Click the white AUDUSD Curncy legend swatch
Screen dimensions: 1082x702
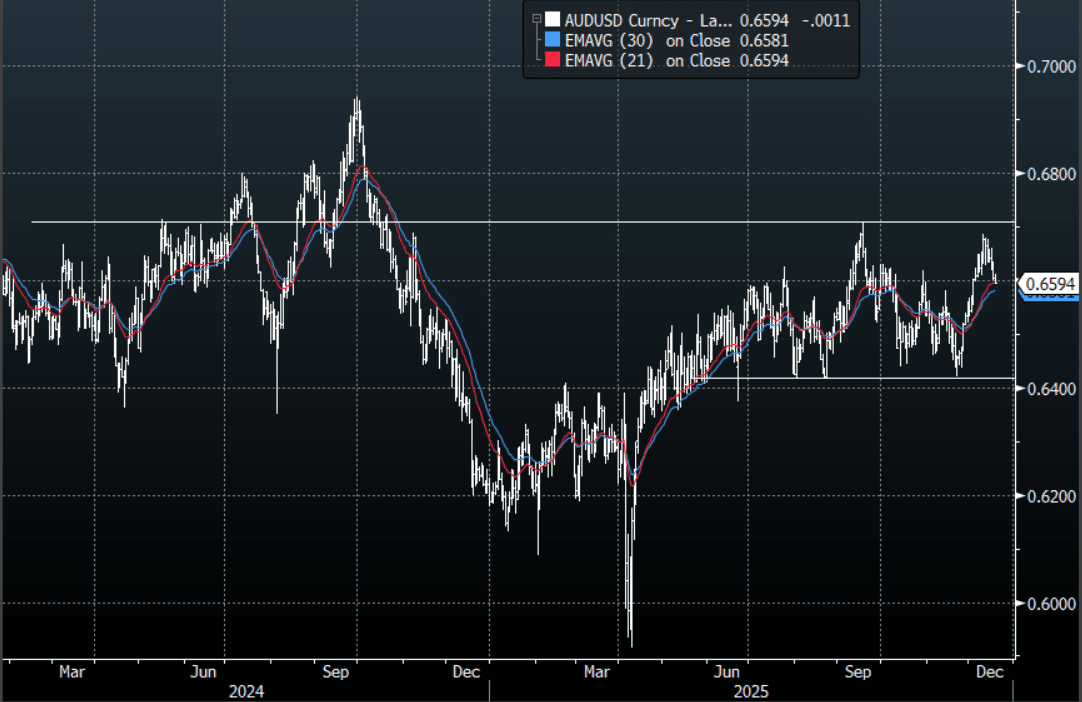click(x=551, y=19)
